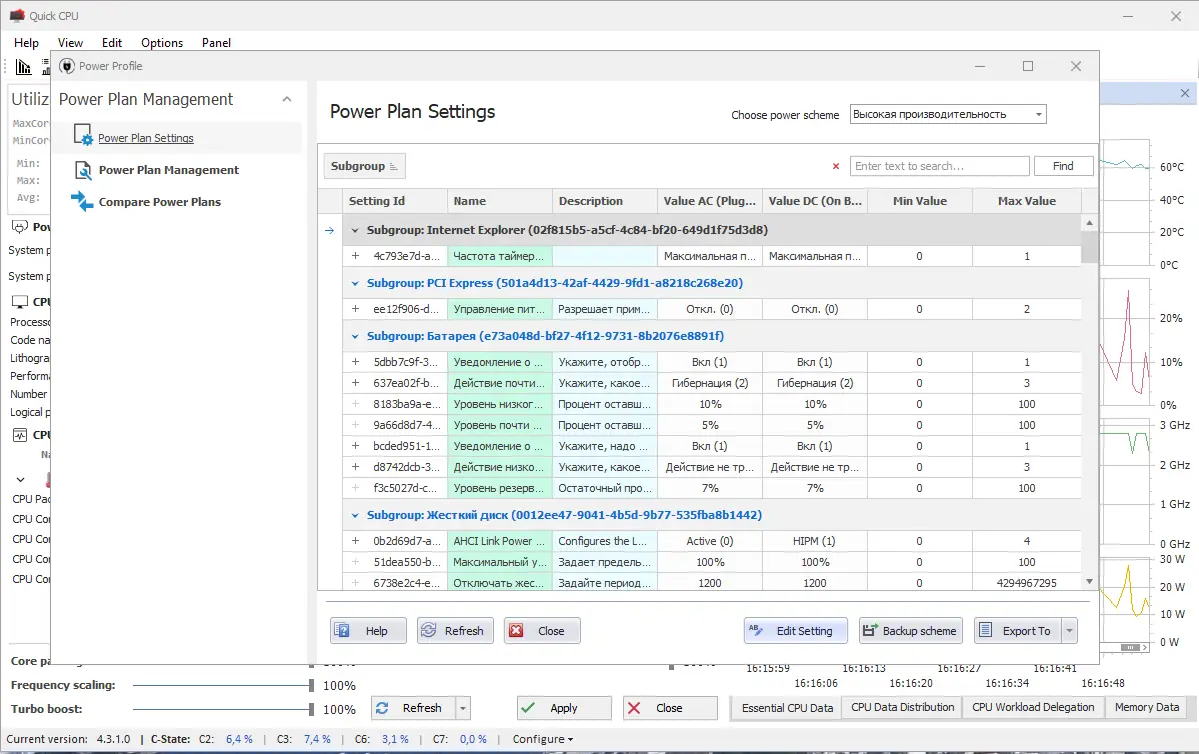Click the Power Plan Settings icon in sidebar
Screen dimensions: 1199x754
tap(83, 135)
